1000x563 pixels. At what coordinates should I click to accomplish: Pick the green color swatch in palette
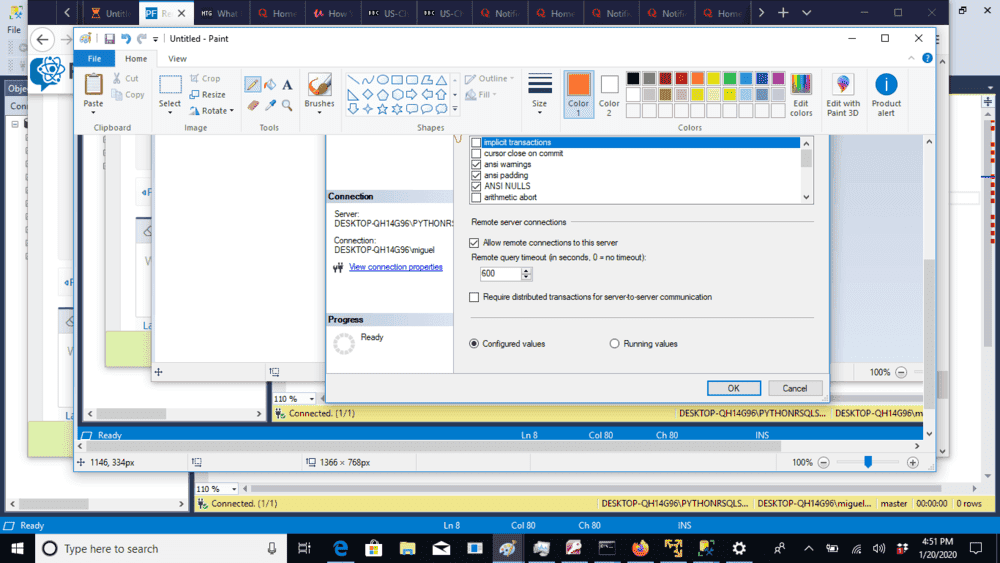[730, 78]
